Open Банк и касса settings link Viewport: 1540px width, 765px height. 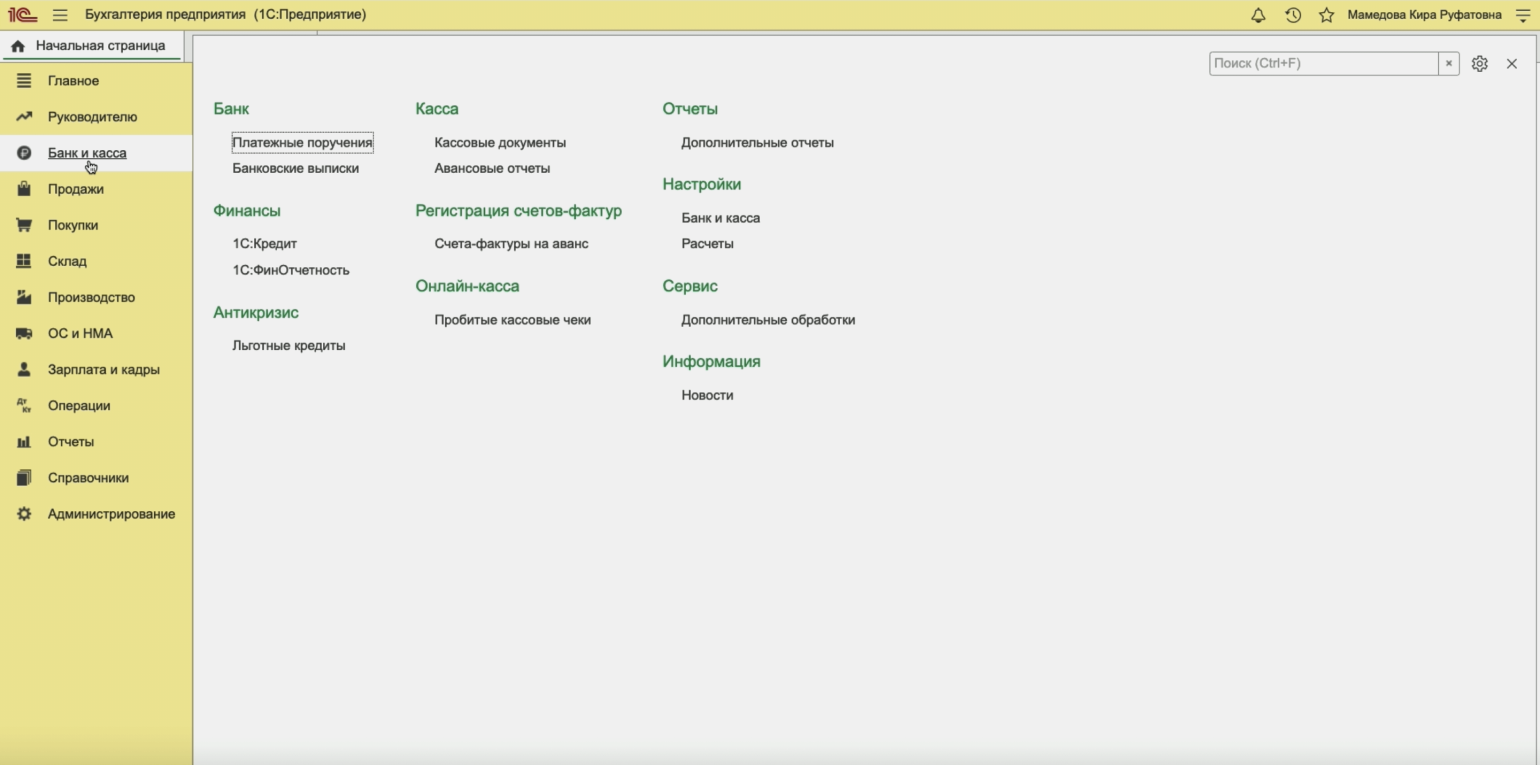(x=720, y=218)
